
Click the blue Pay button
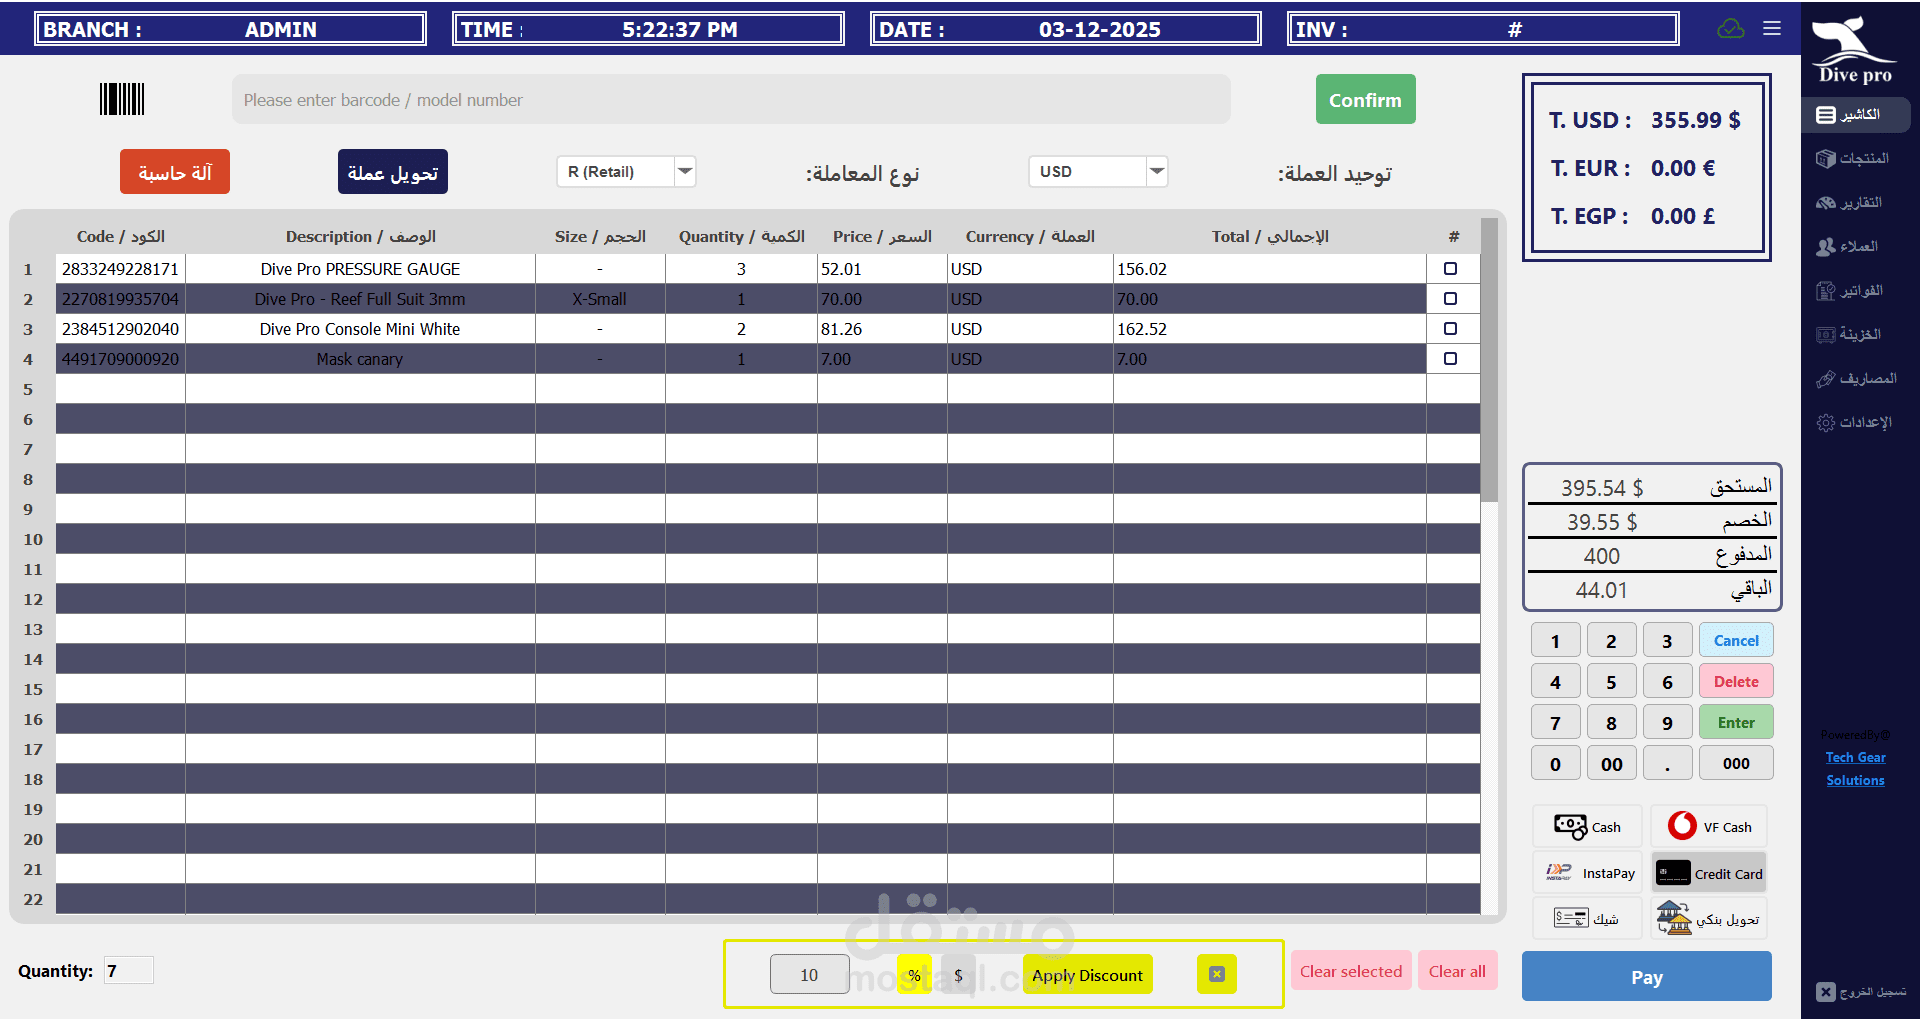pos(1646,977)
